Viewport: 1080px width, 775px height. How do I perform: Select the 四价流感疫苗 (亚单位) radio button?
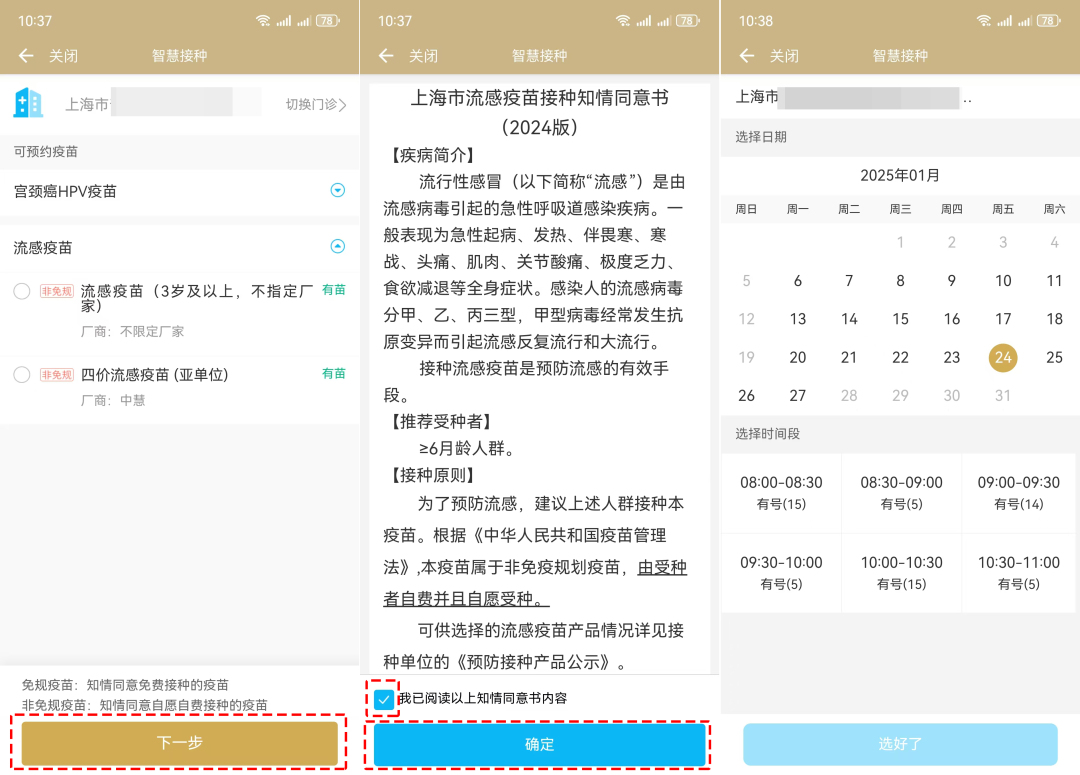click(x=22, y=375)
